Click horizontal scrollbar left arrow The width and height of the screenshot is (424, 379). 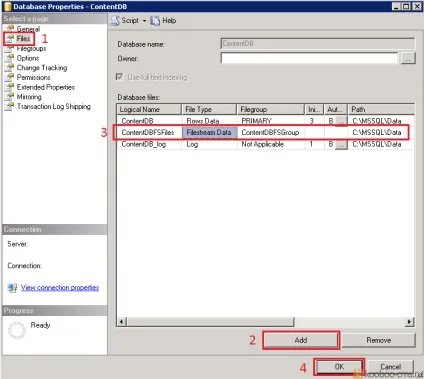(122, 322)
